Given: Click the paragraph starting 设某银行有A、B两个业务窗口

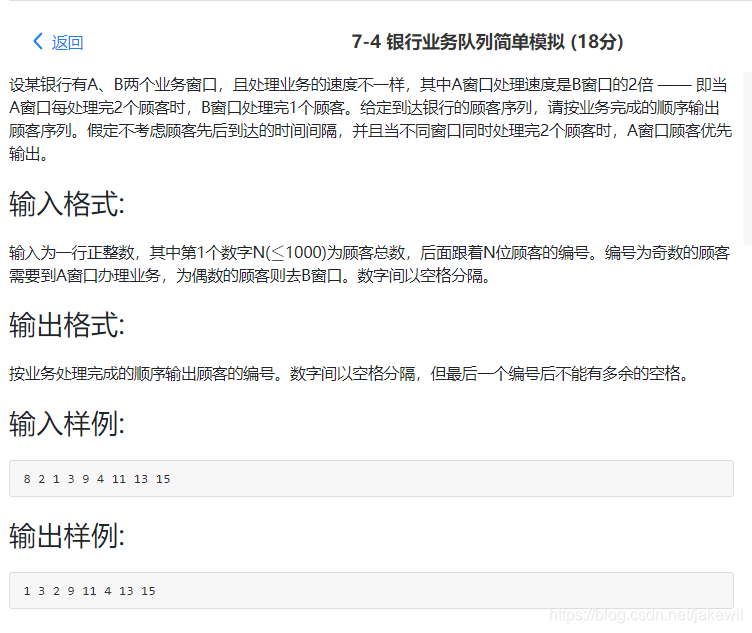Looking at the screenshot, I should tap(370, 119).
